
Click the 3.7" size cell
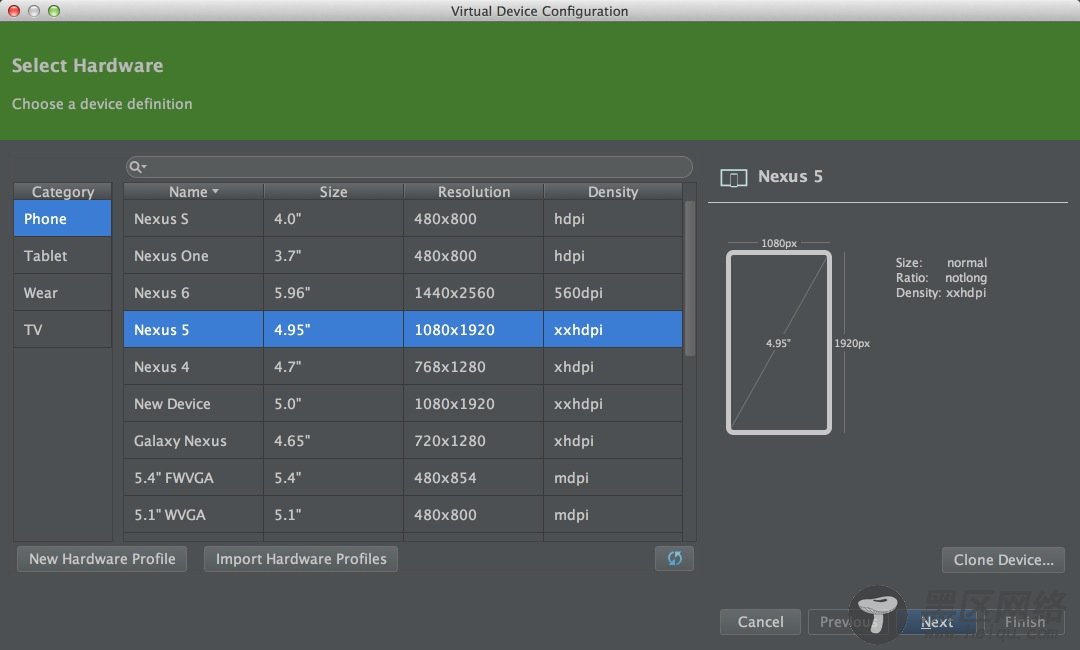click(333, 256)
